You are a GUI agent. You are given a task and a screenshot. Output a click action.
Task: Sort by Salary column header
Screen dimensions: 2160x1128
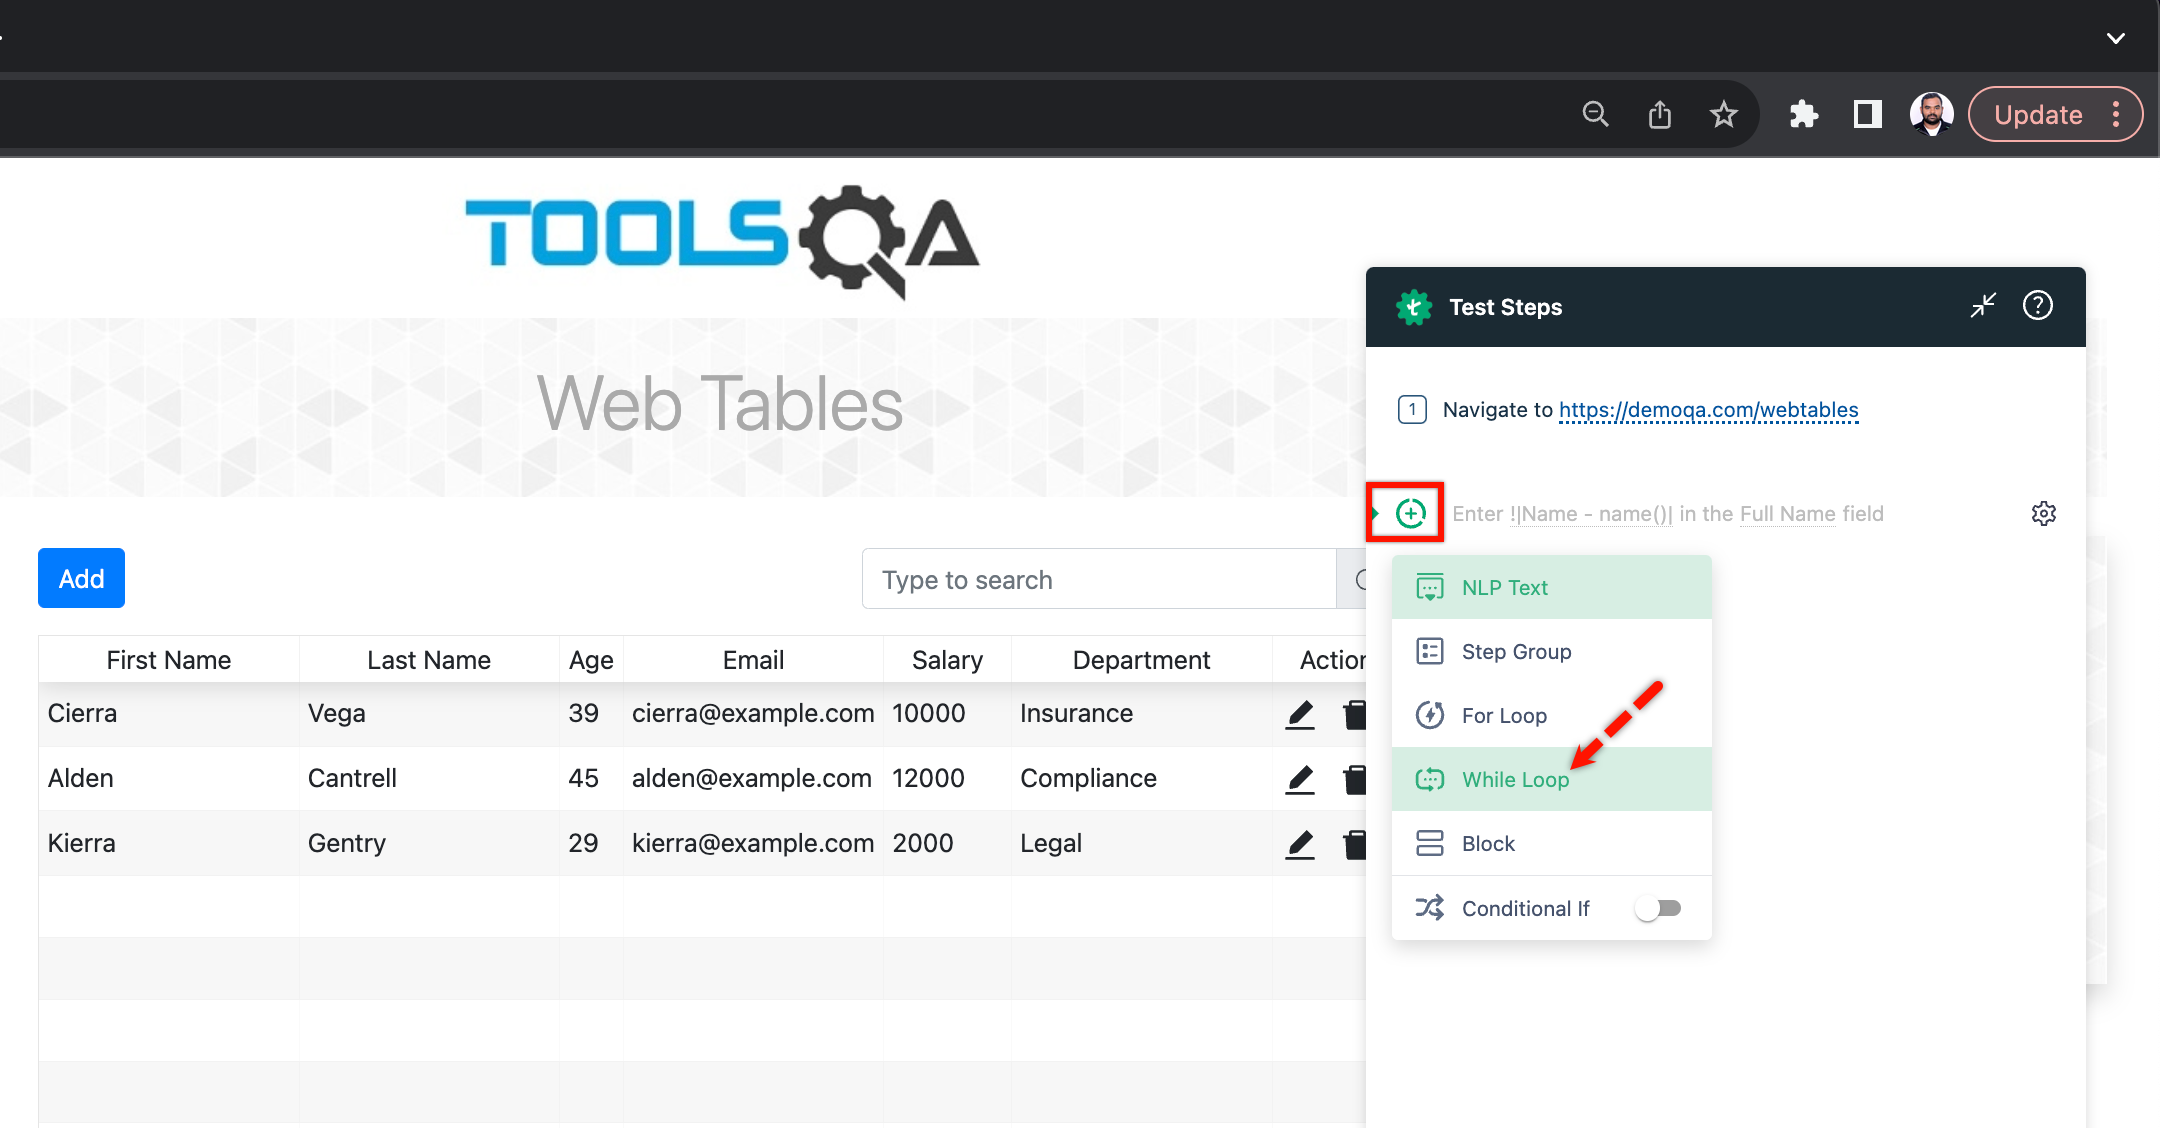(x=947, y=660)
